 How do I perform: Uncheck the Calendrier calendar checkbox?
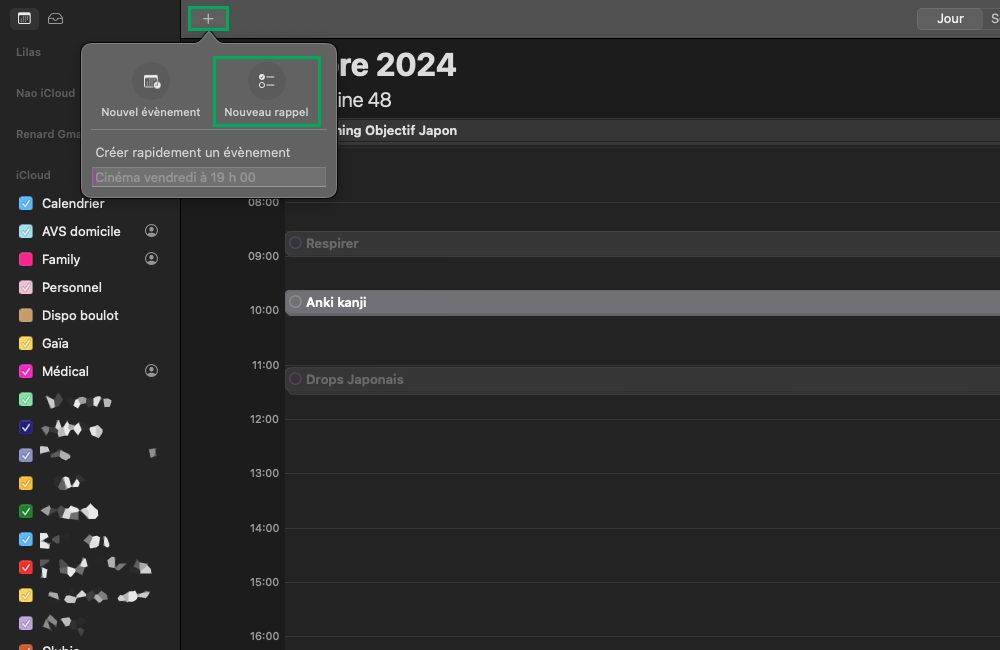pyautogui.click(x=26, y=203)
